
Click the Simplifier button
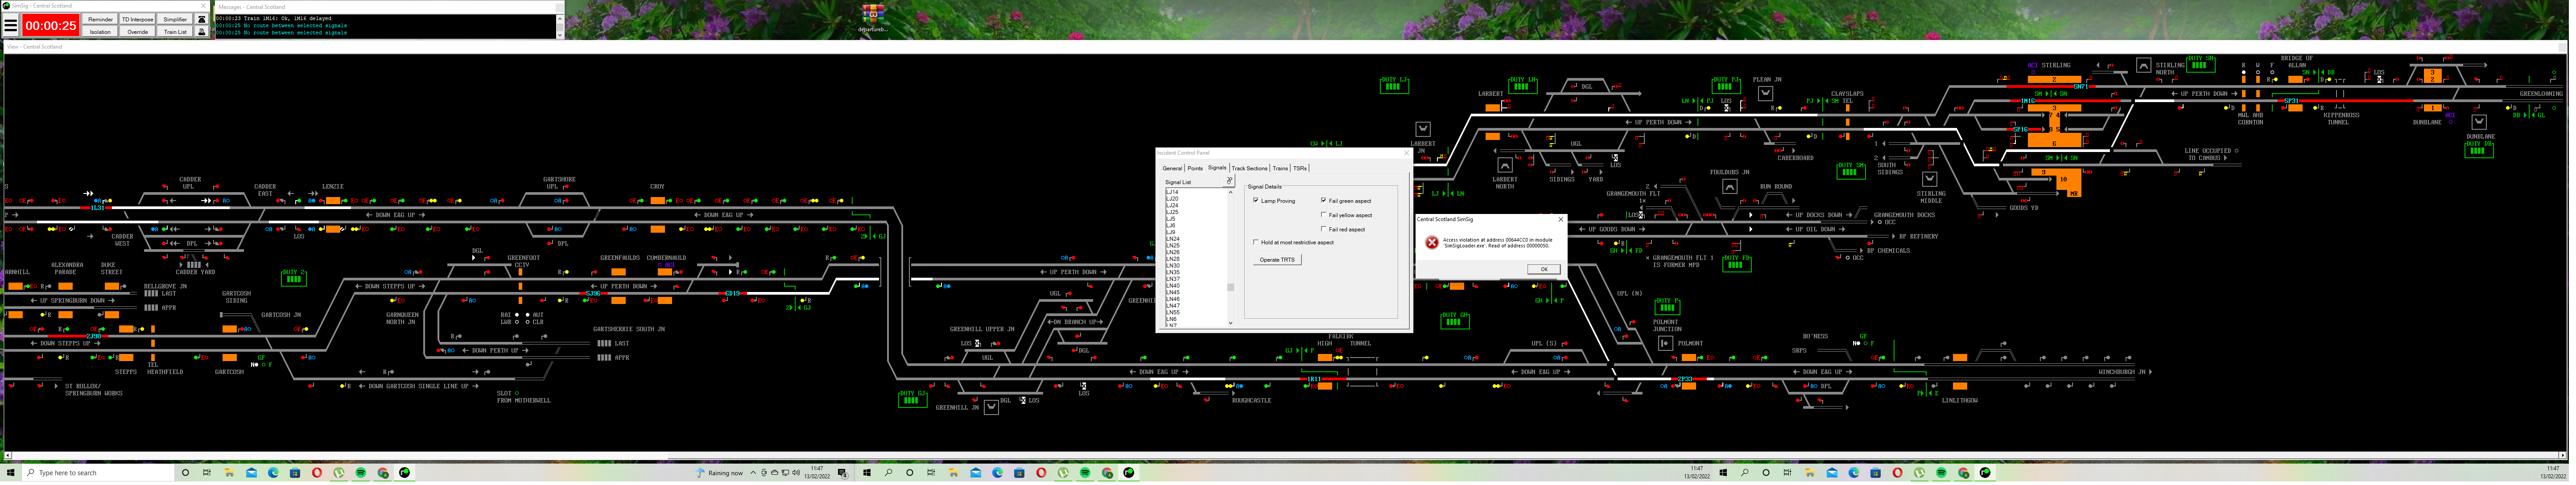[175, 19]
